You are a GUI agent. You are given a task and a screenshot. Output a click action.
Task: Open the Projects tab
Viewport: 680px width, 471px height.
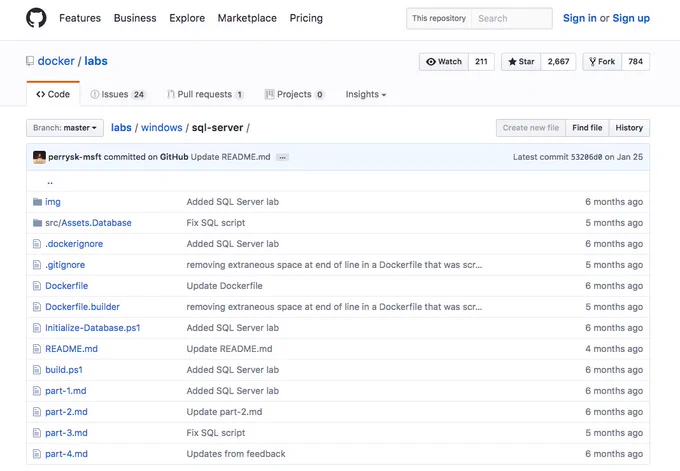294,94
